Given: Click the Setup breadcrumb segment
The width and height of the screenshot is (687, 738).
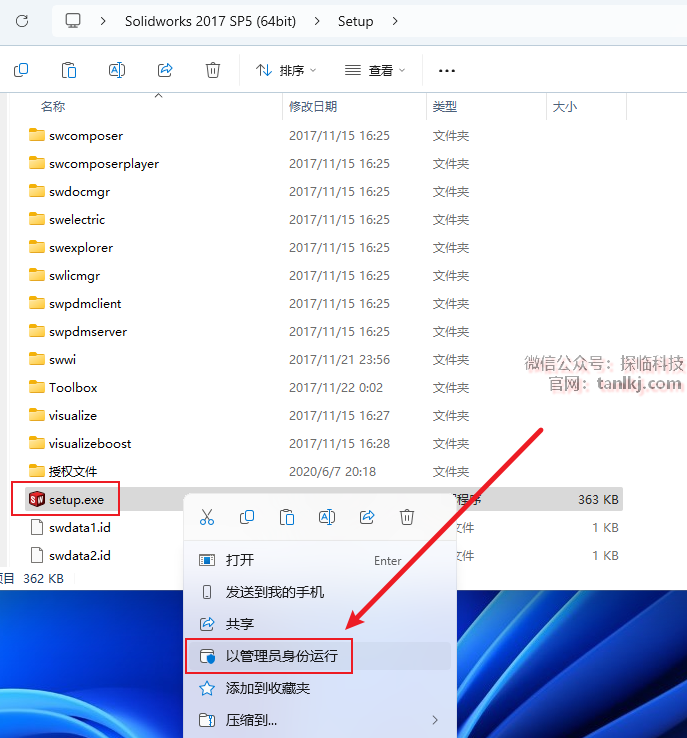Looking at the screenshot, I should pyautogui.click(x=355, y=21).
